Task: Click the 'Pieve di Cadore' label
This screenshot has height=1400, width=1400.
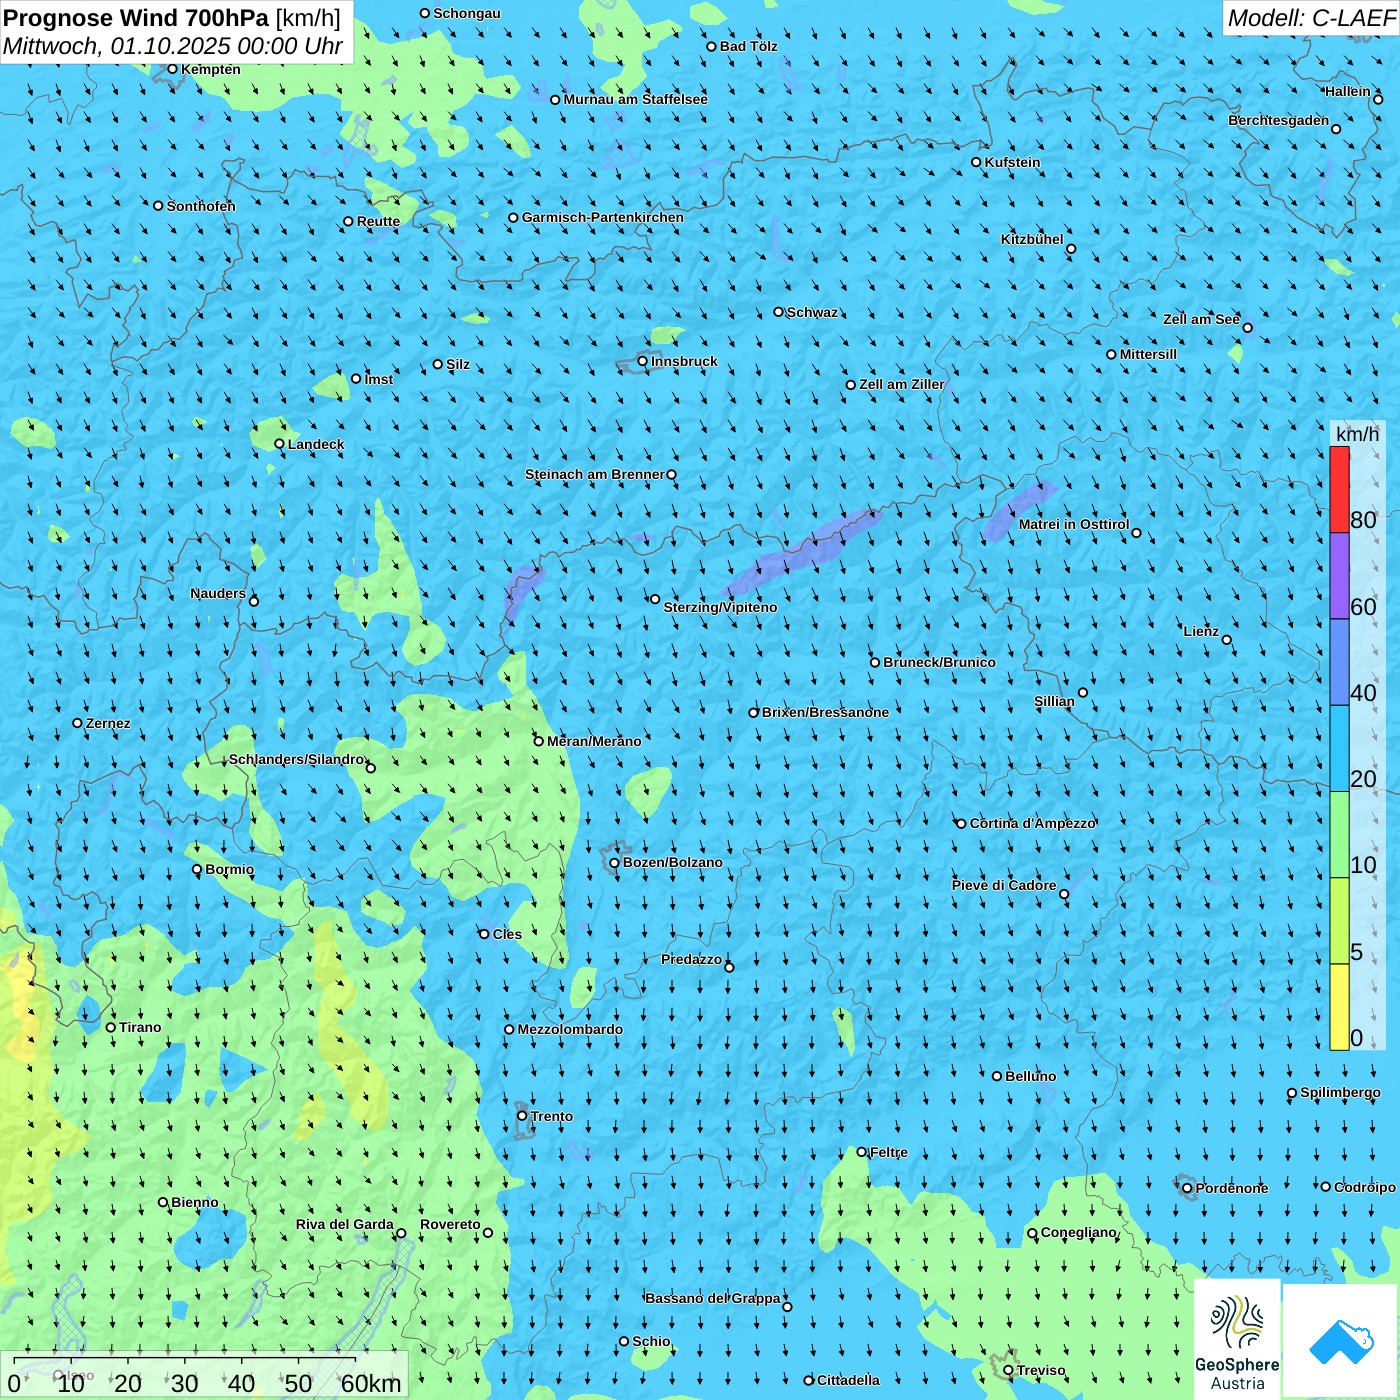Action: coord(1004,885)
